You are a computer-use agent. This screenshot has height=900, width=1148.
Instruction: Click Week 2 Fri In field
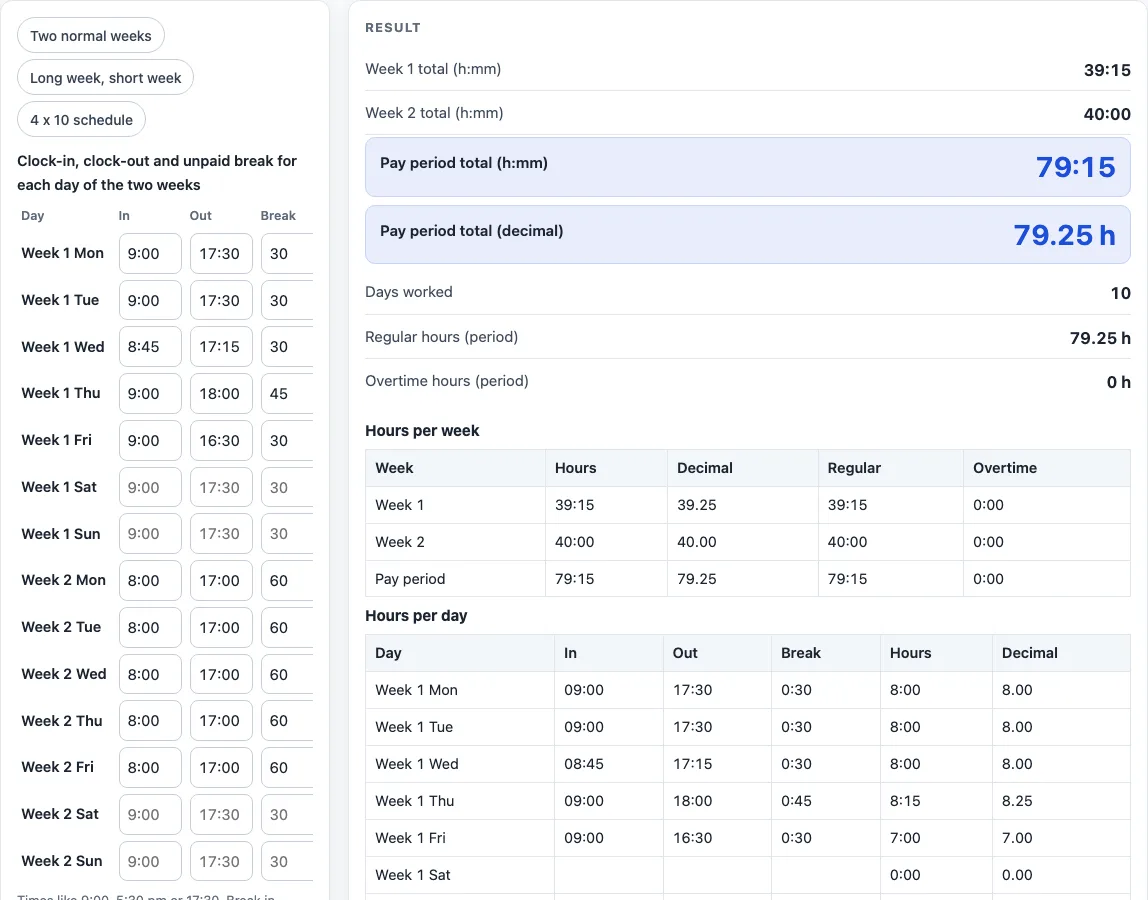click(x=150, y=767)
